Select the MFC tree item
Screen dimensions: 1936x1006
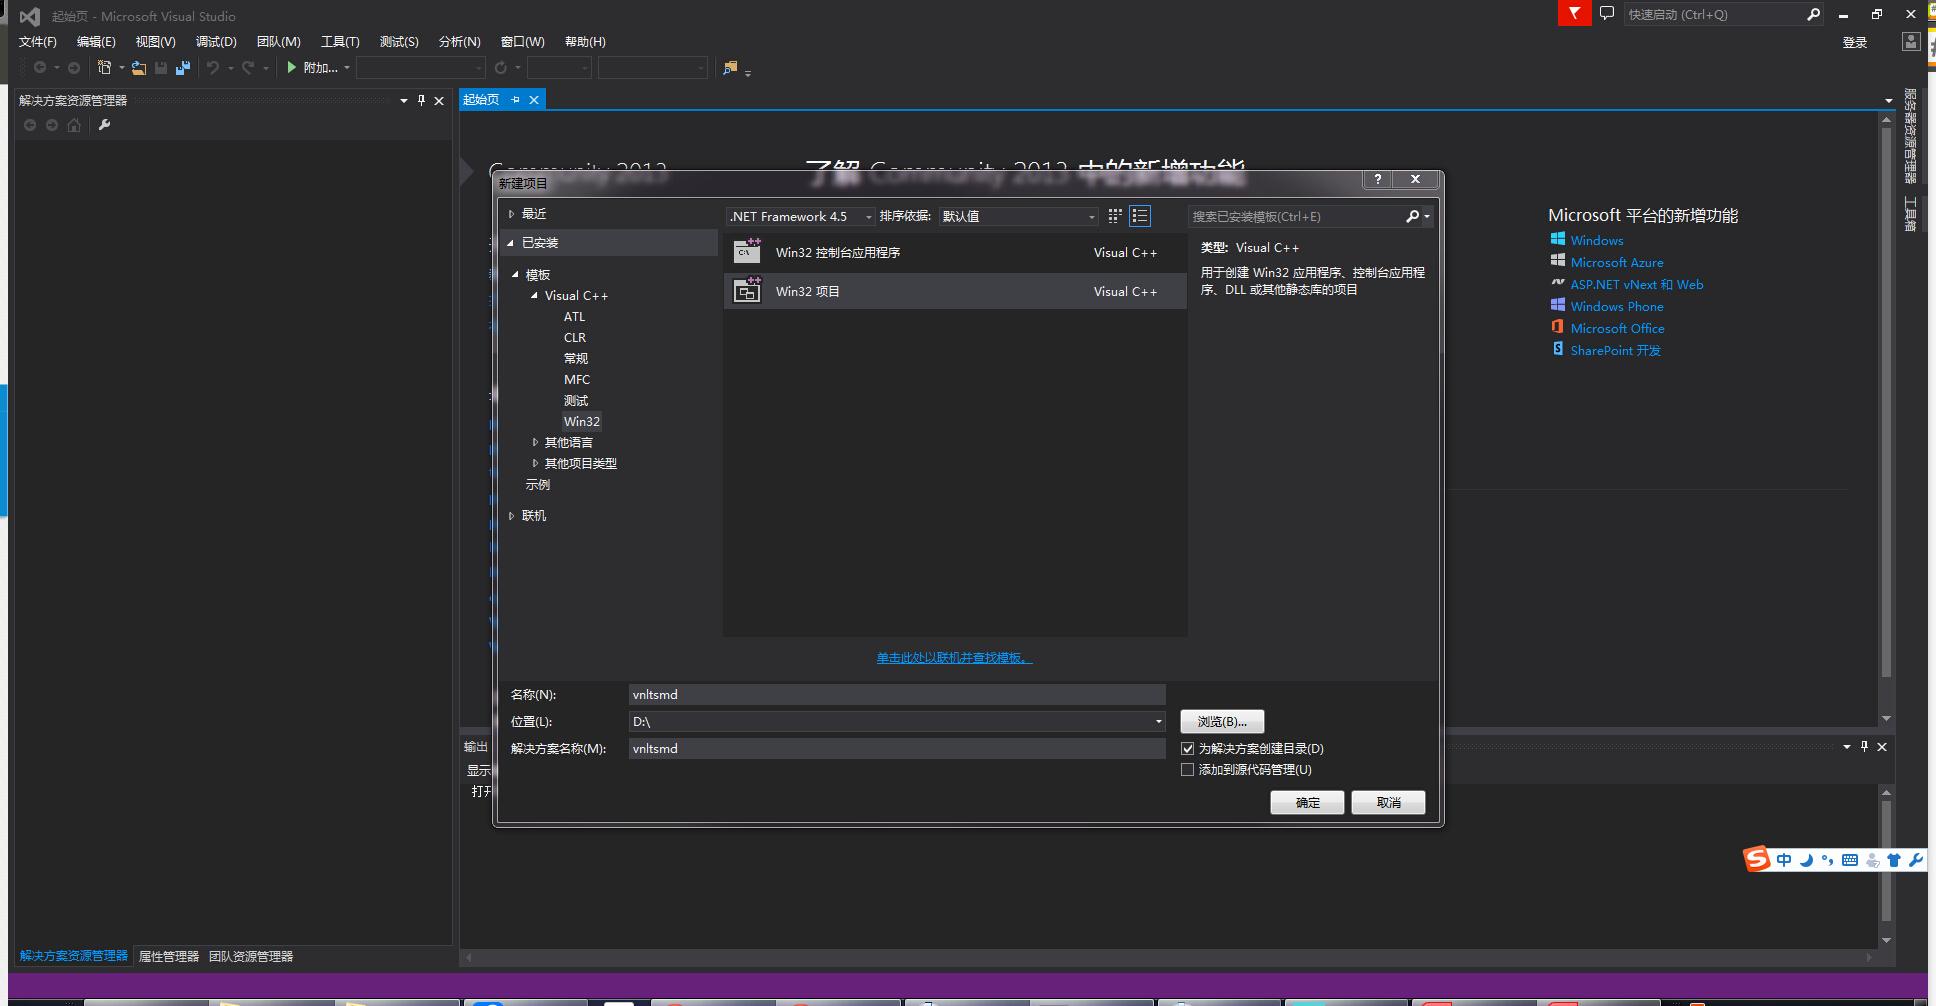tap(577, 380)
